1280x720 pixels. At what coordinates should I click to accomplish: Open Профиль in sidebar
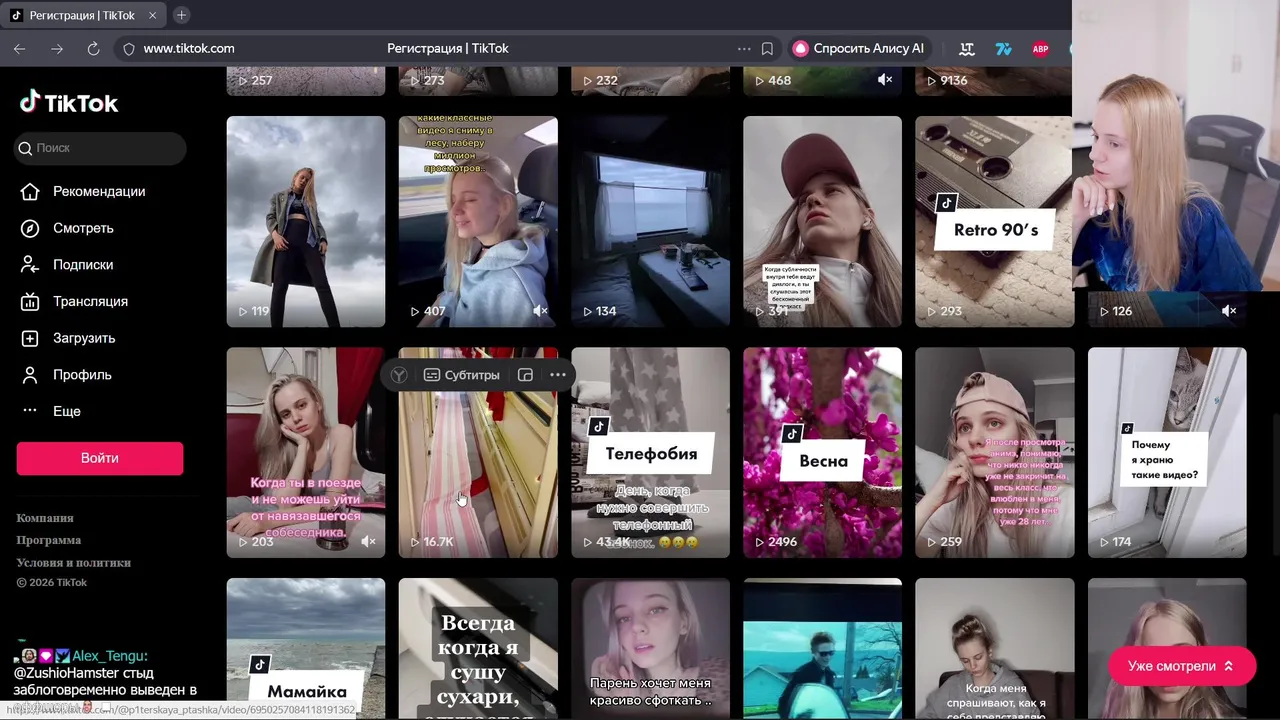click(x=67, y=375)
